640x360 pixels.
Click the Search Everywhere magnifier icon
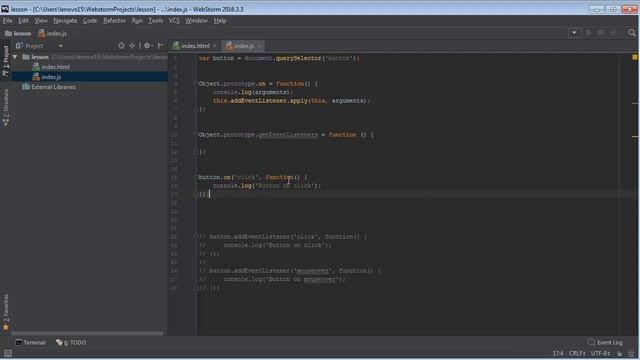pos(632,33)
